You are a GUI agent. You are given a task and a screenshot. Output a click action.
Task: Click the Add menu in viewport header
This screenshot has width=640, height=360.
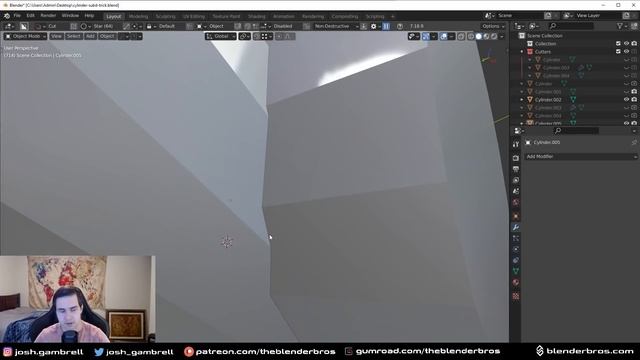pyautogui.click(x=90, y=36)
